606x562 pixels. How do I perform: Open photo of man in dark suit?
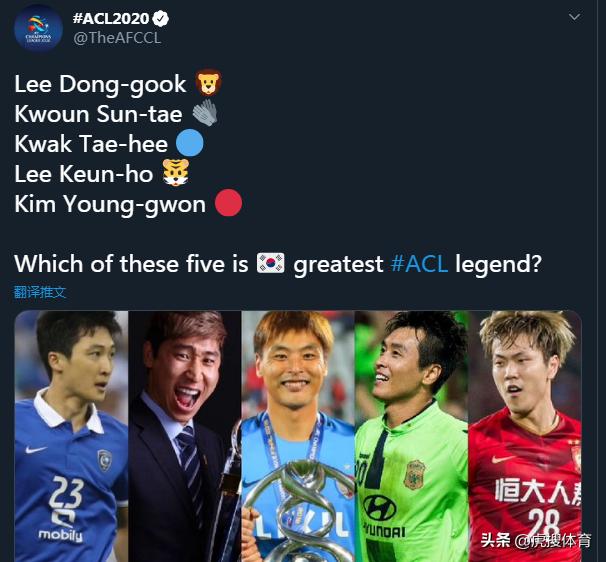[x=185, y=436]
